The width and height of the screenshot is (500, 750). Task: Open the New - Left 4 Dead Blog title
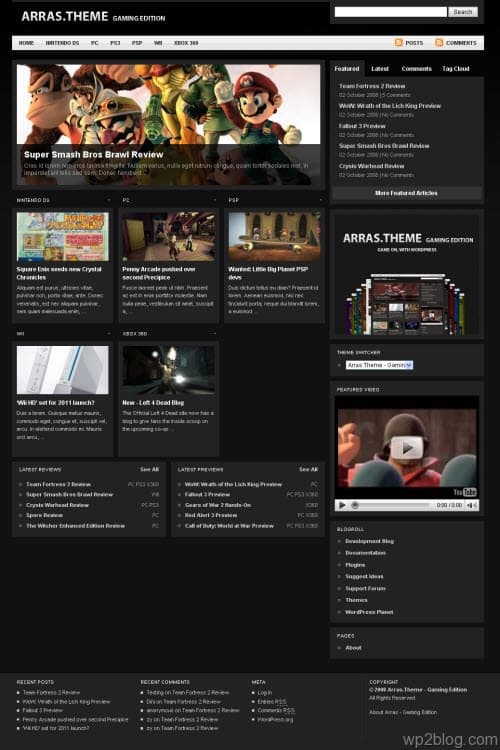click(153, 403)
